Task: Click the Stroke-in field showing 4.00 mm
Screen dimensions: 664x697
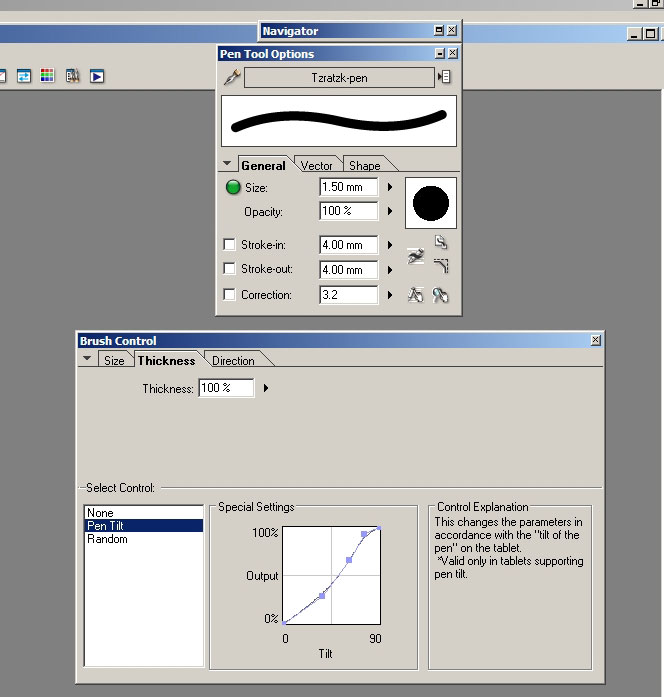Action: [x=349, y=245]
